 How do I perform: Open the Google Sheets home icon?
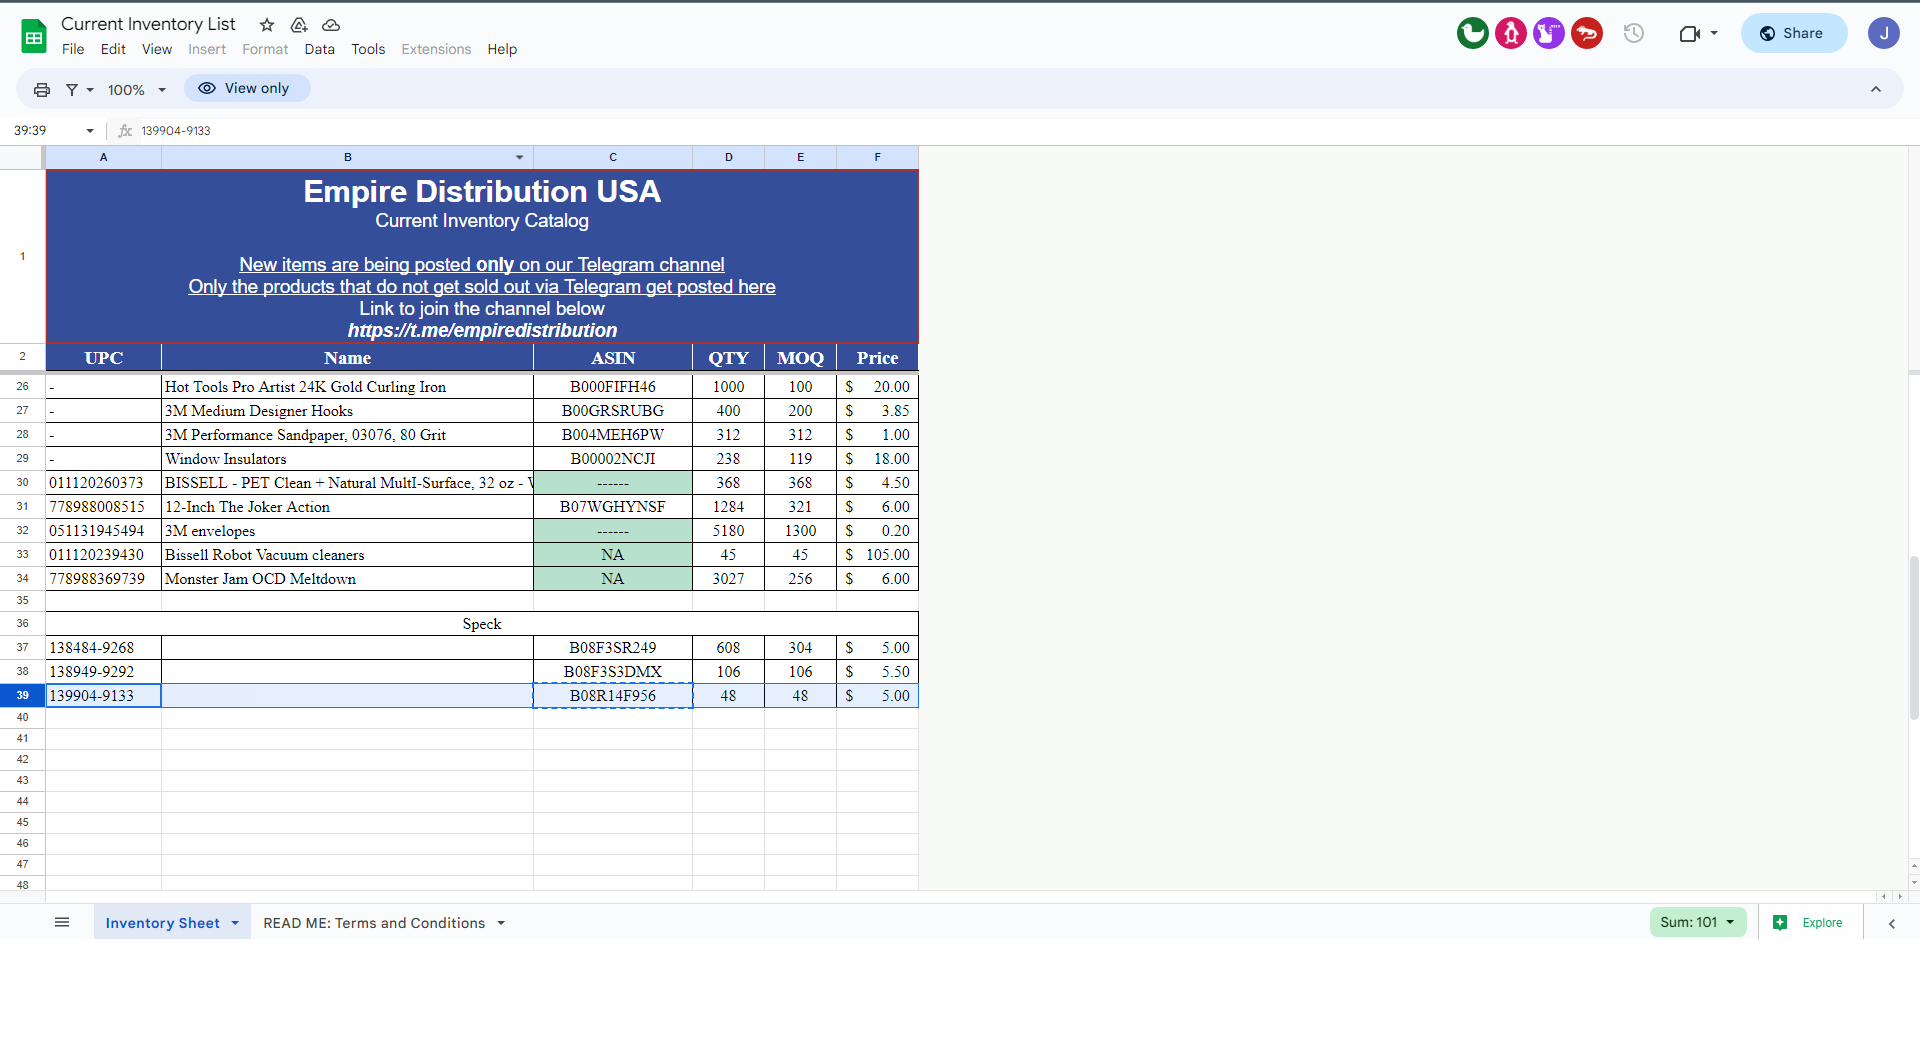[x=34, y=37]
